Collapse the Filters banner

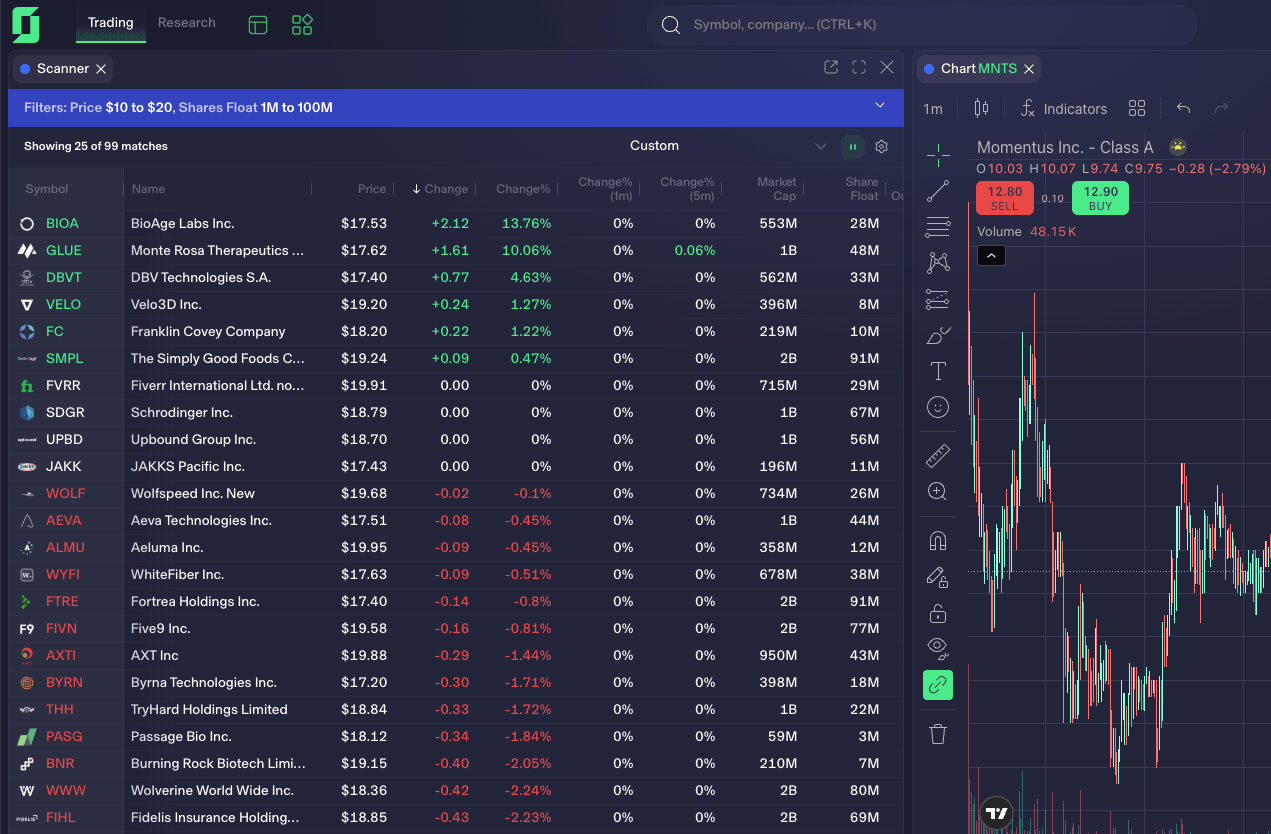pos(879,106)
